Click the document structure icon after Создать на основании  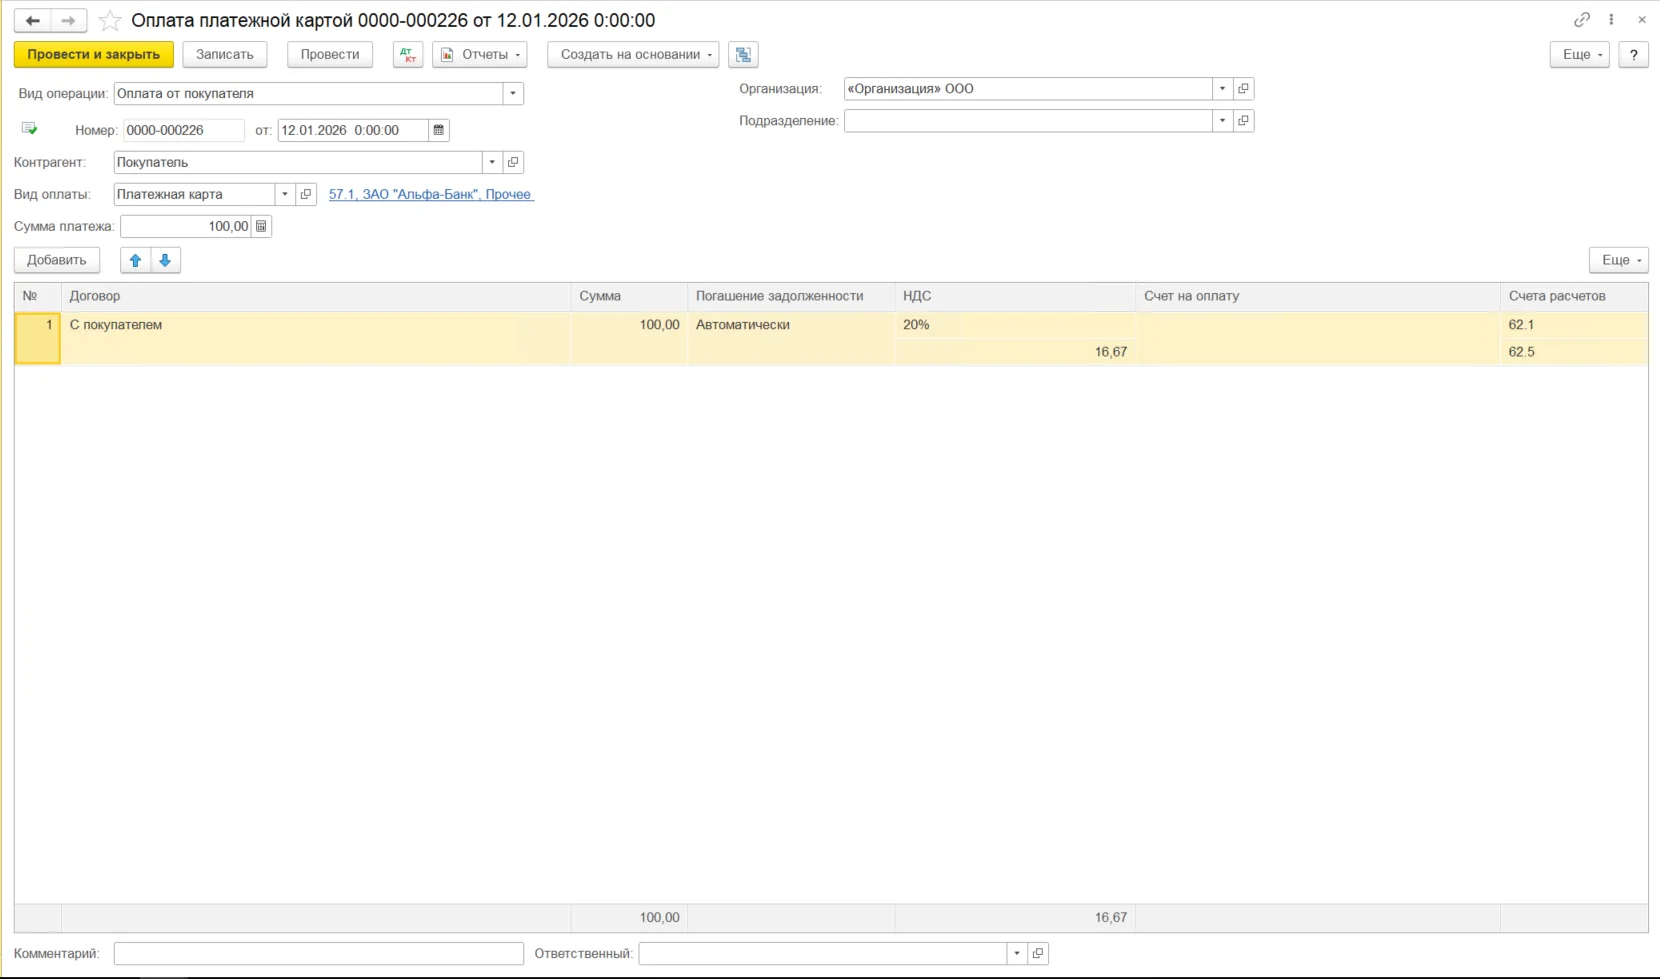743,55
